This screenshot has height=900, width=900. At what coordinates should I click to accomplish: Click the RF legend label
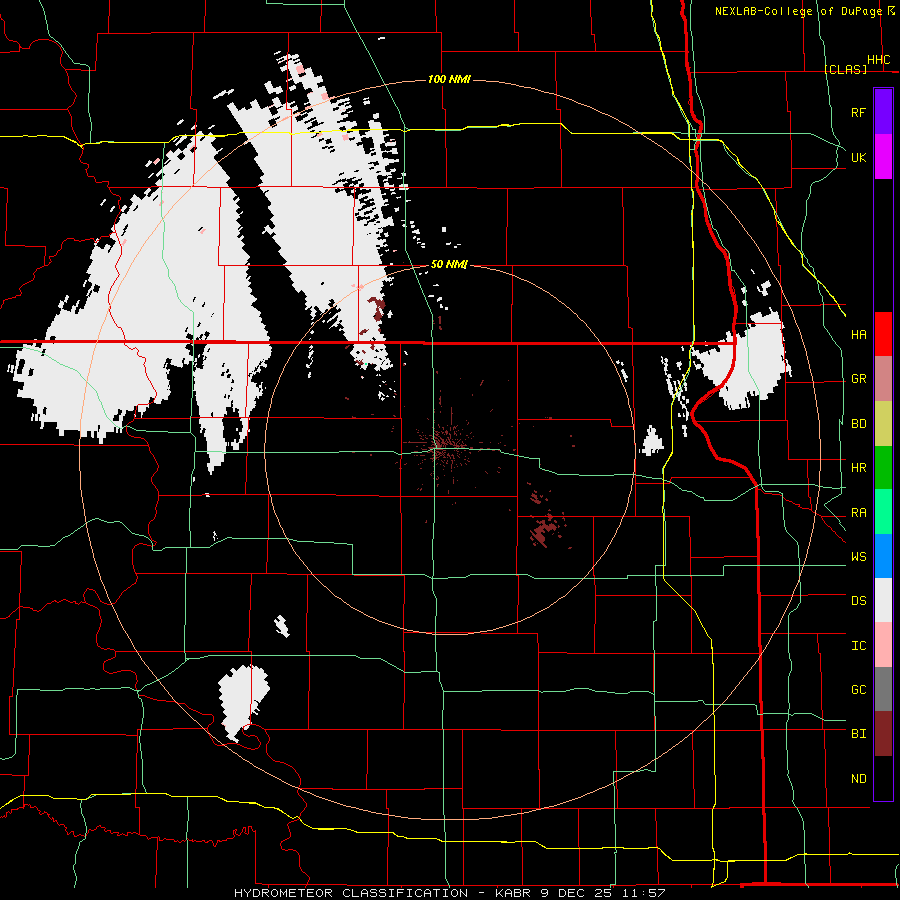[x=858, y=112]
